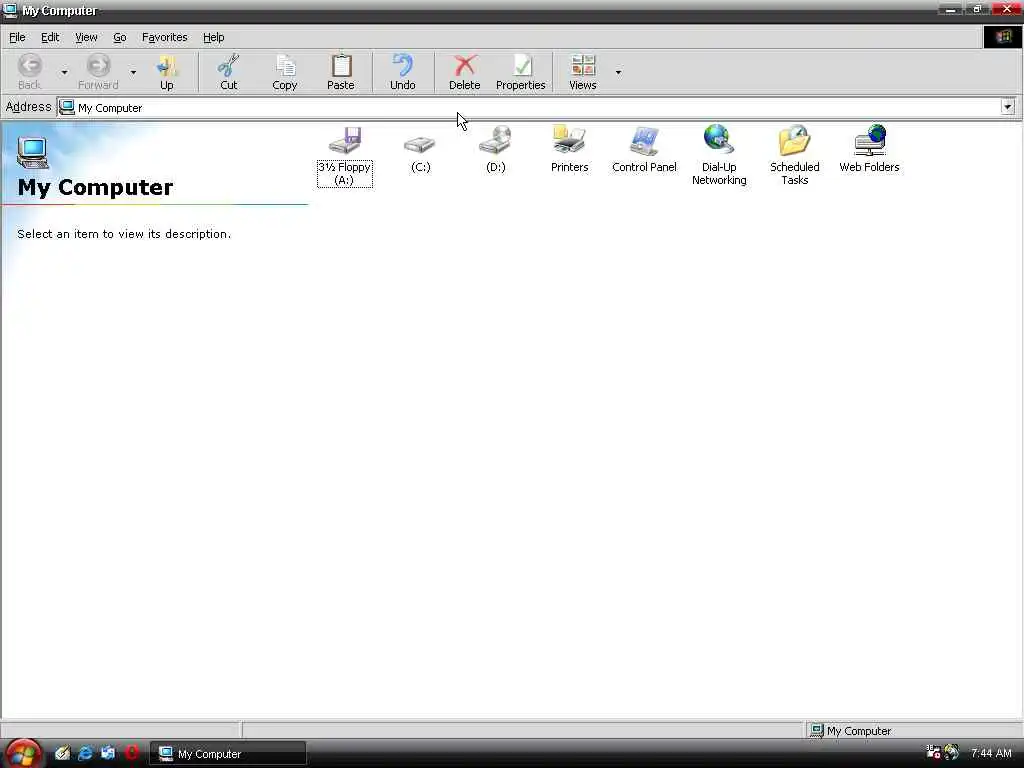Open the File menu
Image resolution: width=1024 pixels, height=768 pixels.
18,37
